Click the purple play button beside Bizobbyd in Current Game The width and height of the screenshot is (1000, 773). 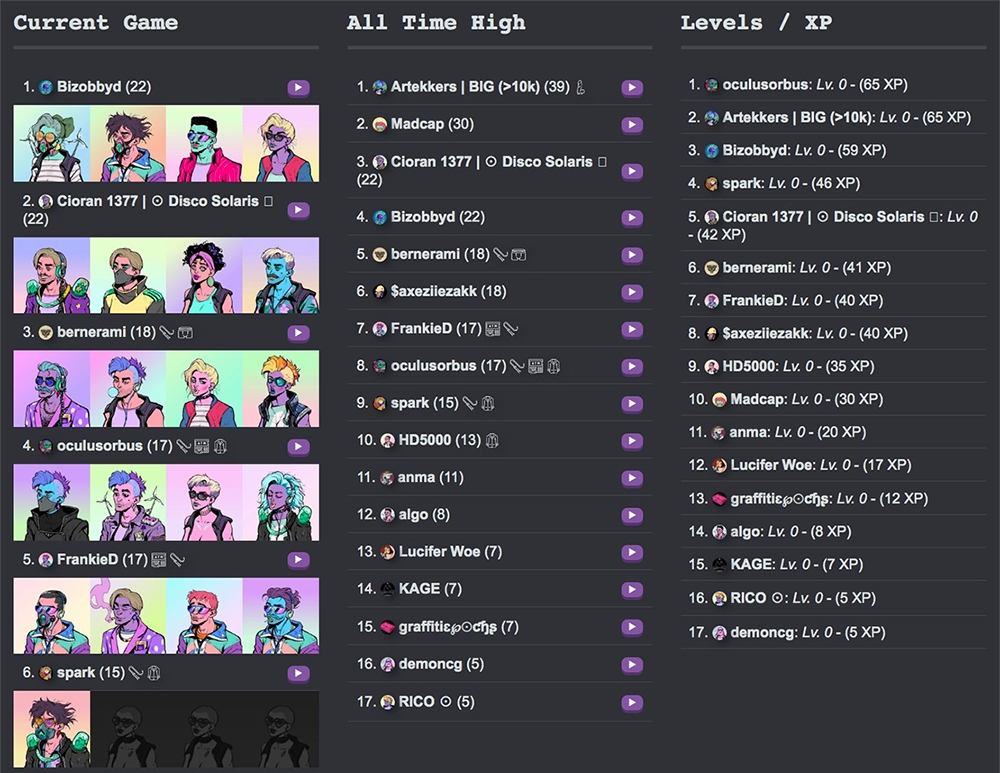click(x=298, y=88)
